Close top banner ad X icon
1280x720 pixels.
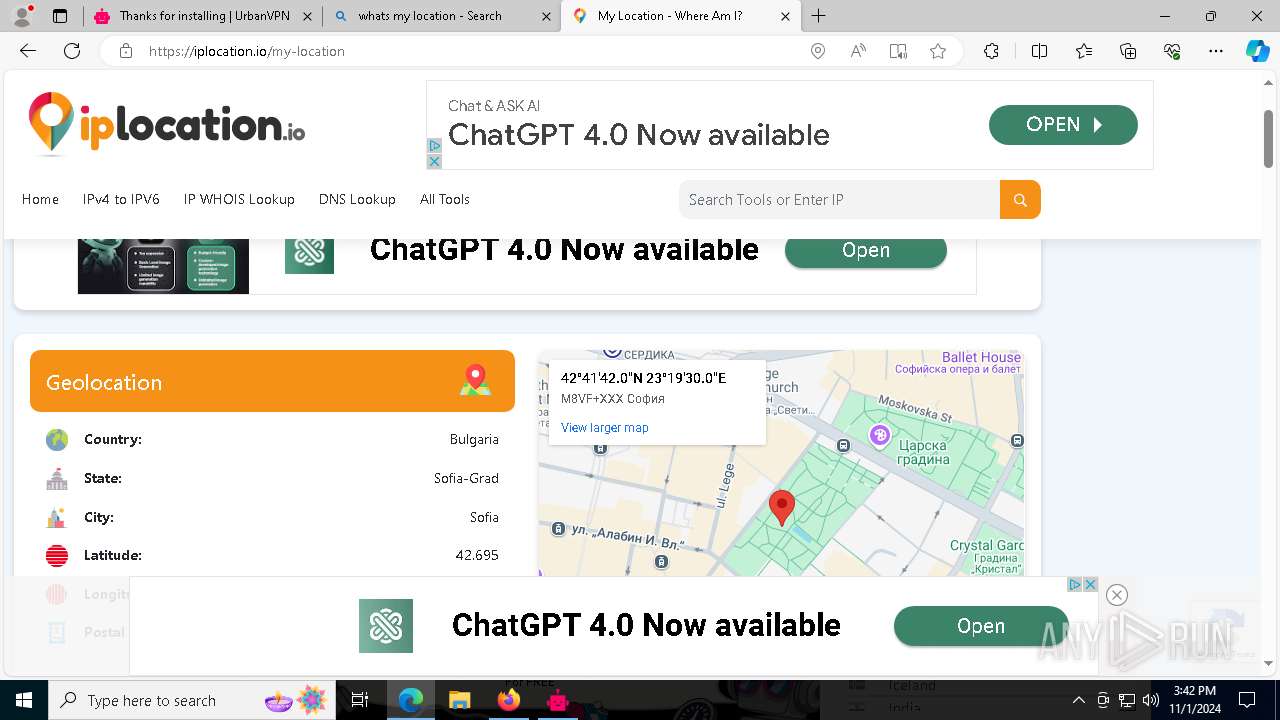[x=434, y=161]
